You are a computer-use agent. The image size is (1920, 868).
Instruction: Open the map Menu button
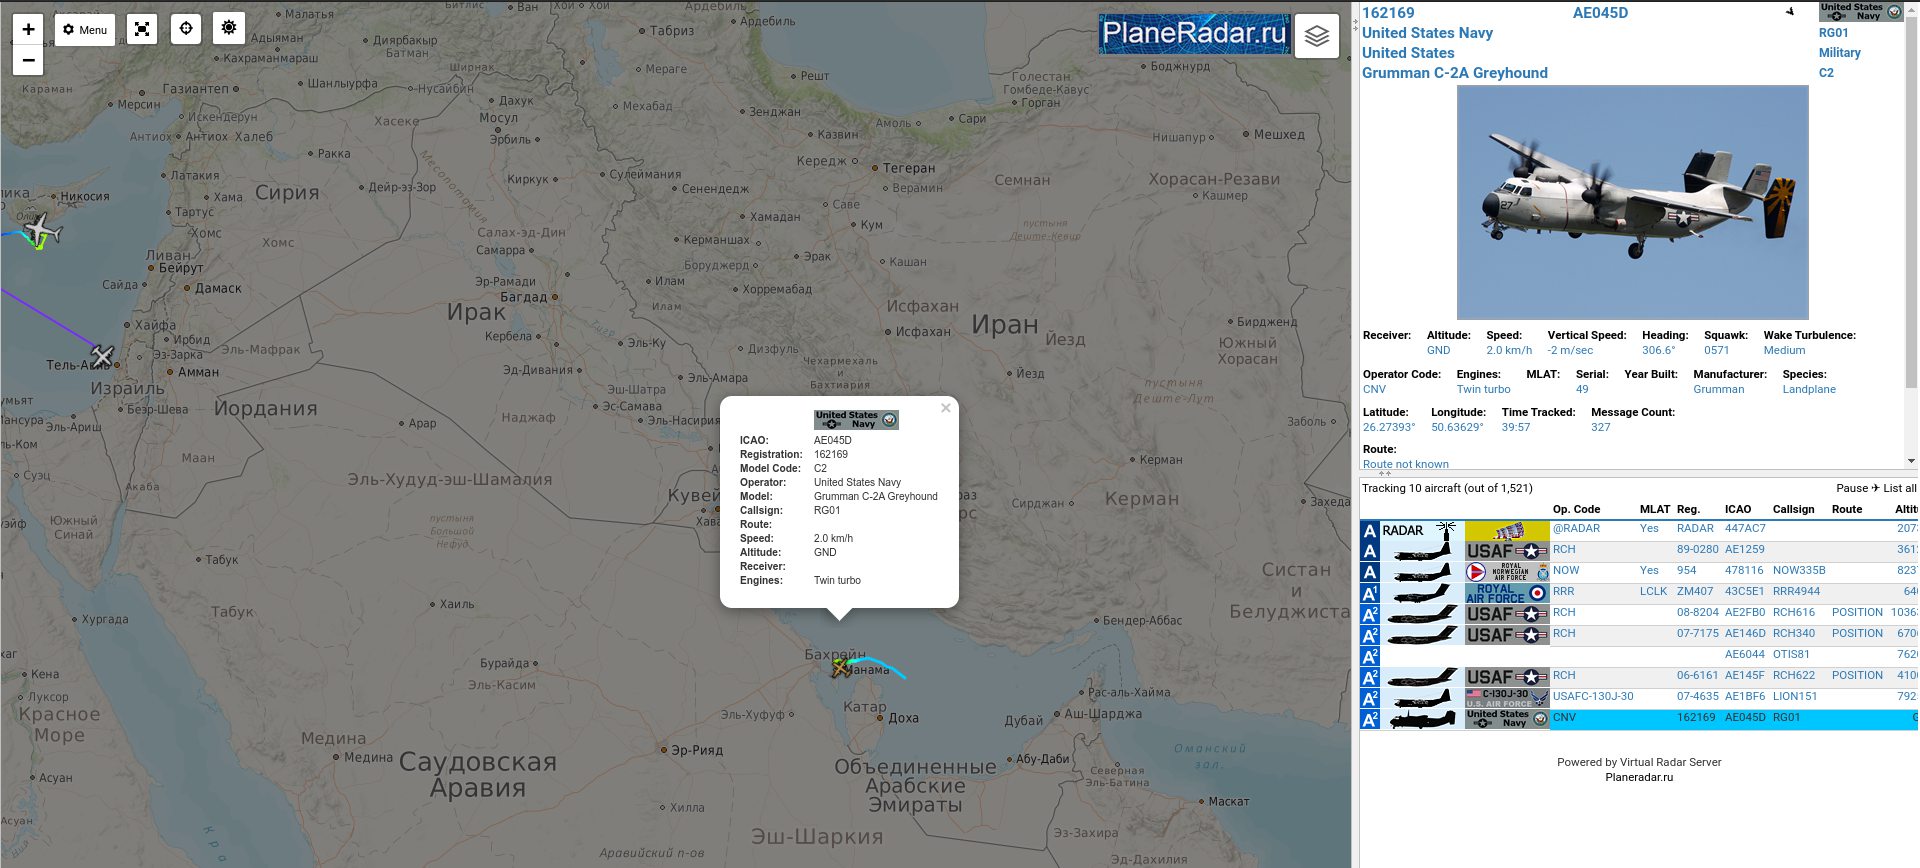tap(85, 30)
